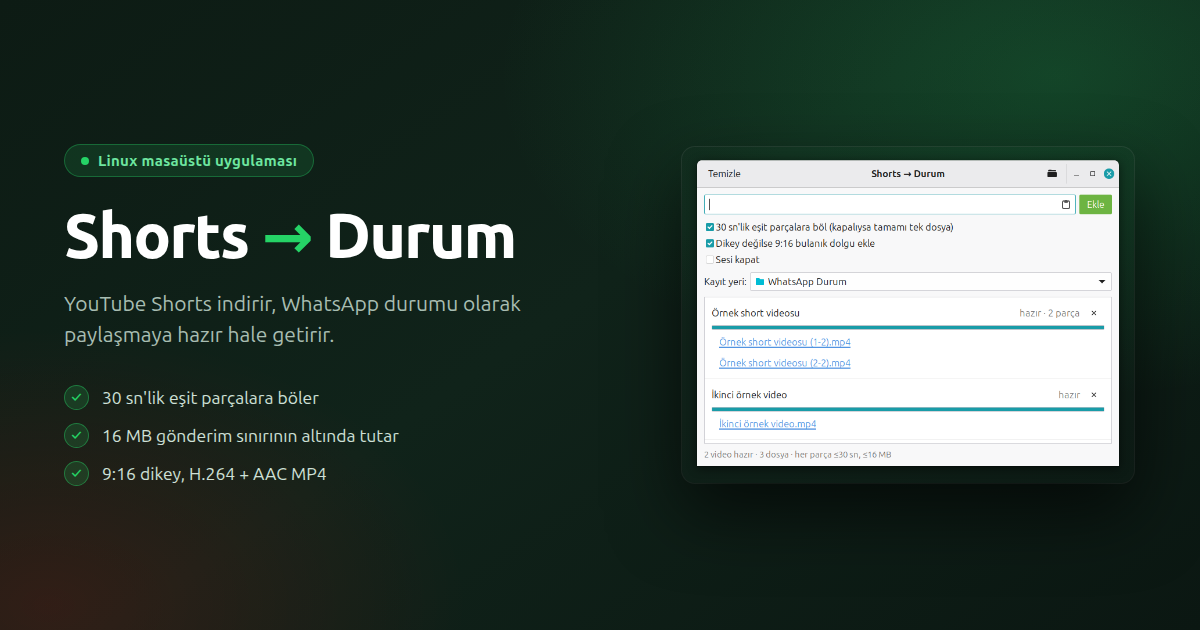Click the 'hazır · 2 parça' status text
This screenshot has width=1200, height=630.
1049,313
